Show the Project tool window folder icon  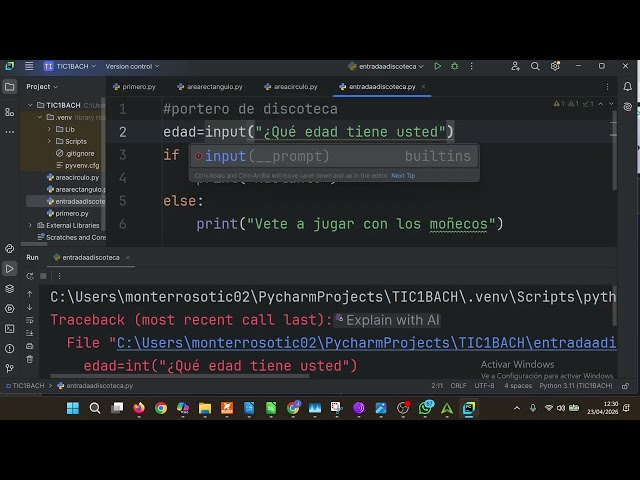[9, 87]
